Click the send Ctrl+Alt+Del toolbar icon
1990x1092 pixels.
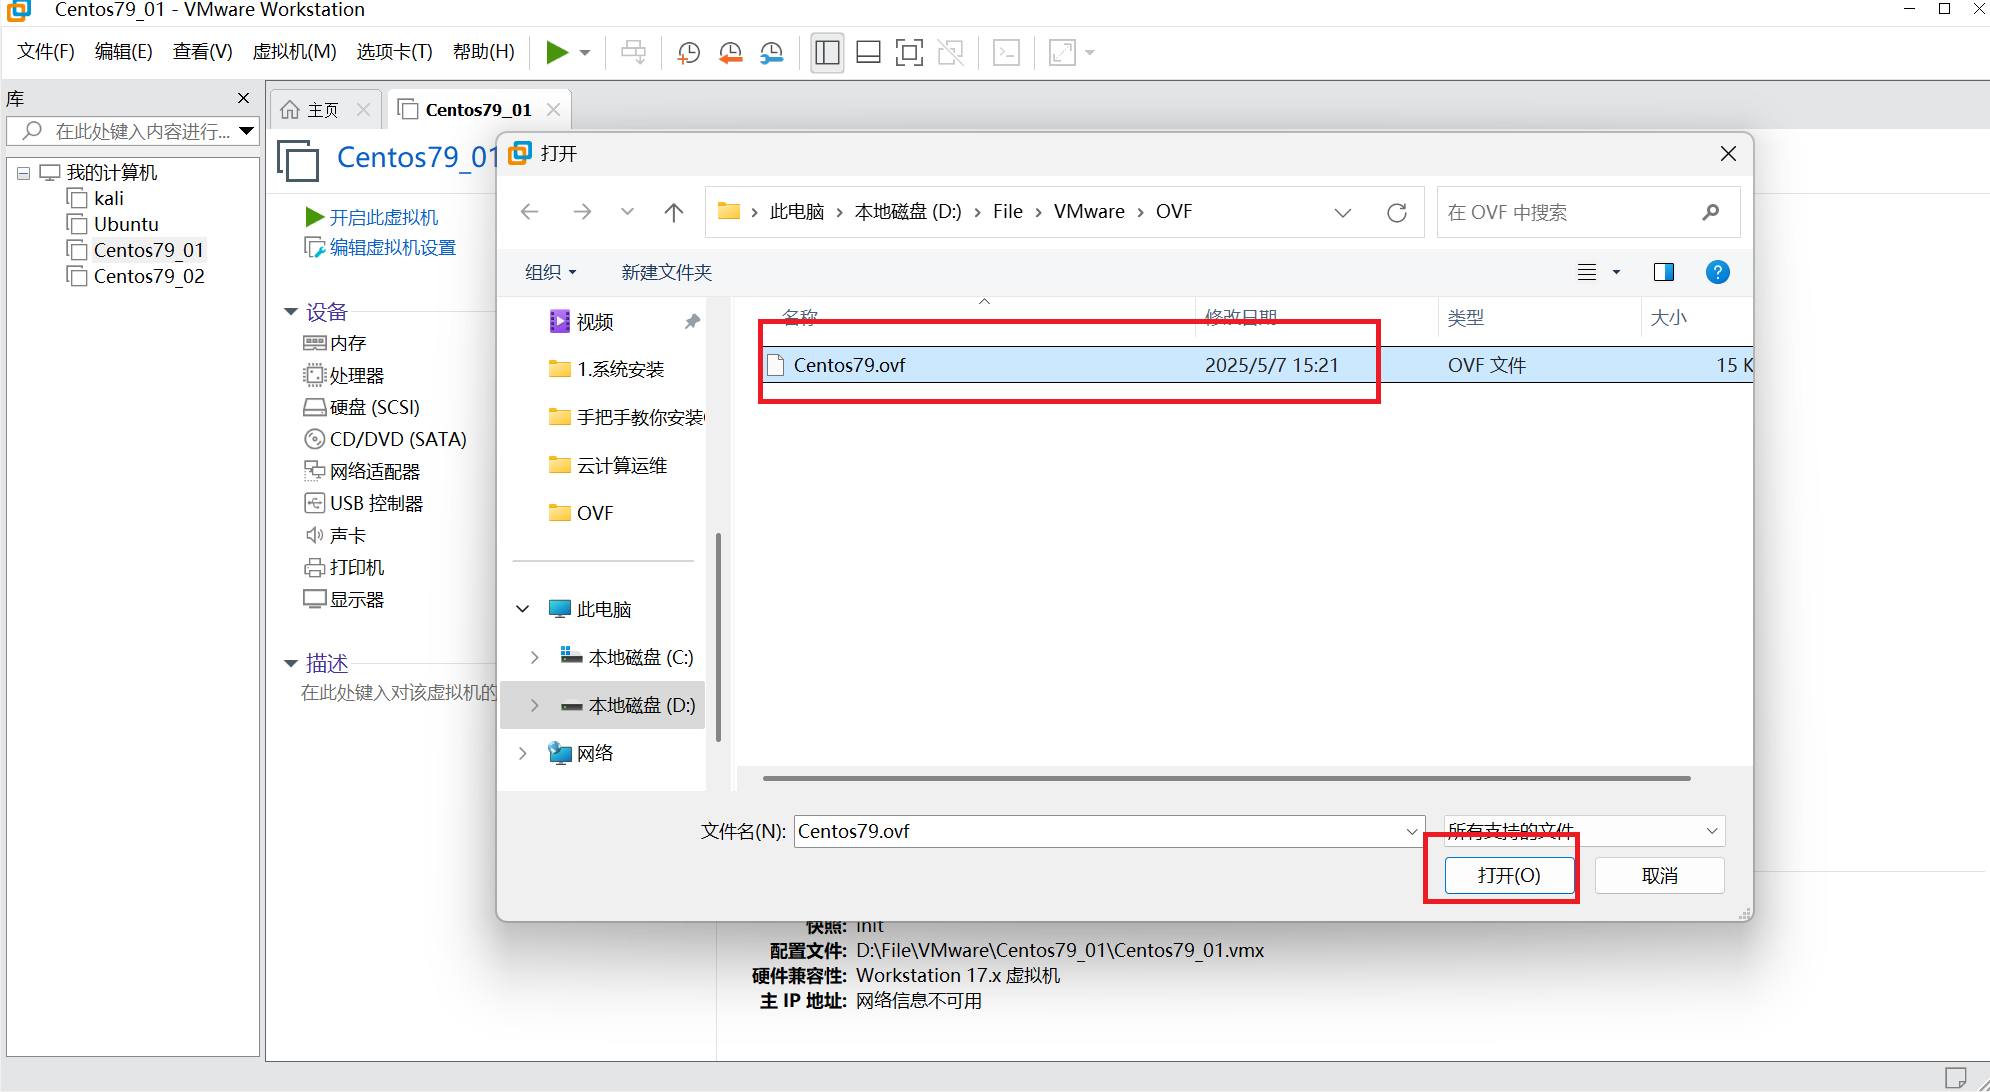pyautogui.click(x=633, y=52)
